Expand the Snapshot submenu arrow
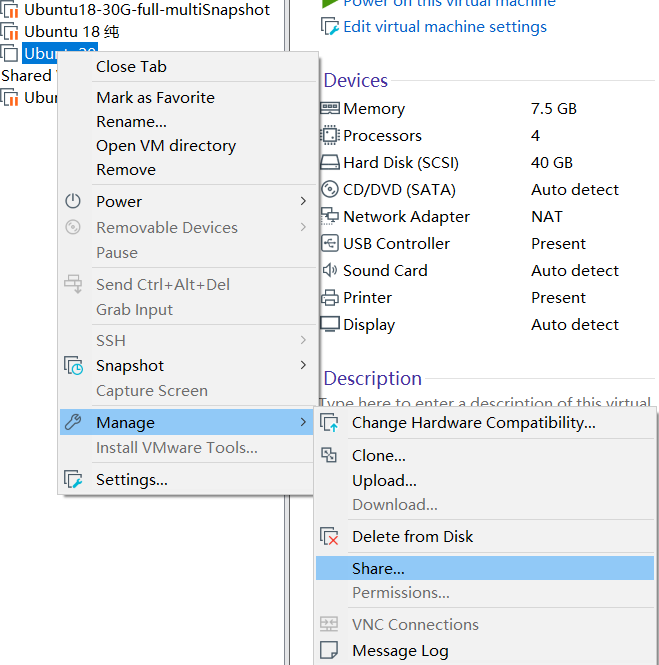Screen dimensions: 659x665 pyautogui.click(x=303, y=365)
